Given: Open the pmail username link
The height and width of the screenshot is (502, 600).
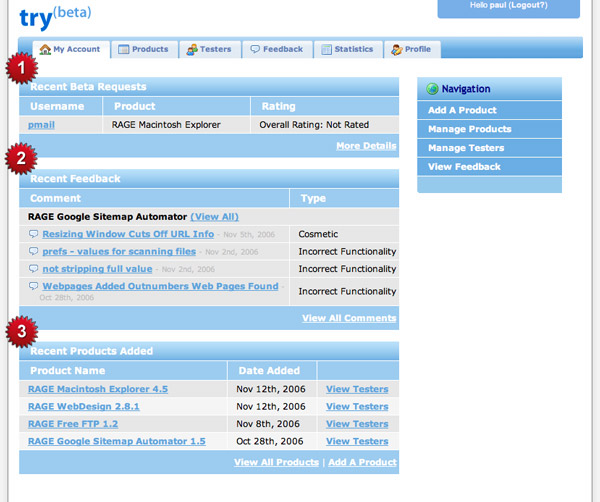Looking at the screenshot, I should click(x=41, y=125).
